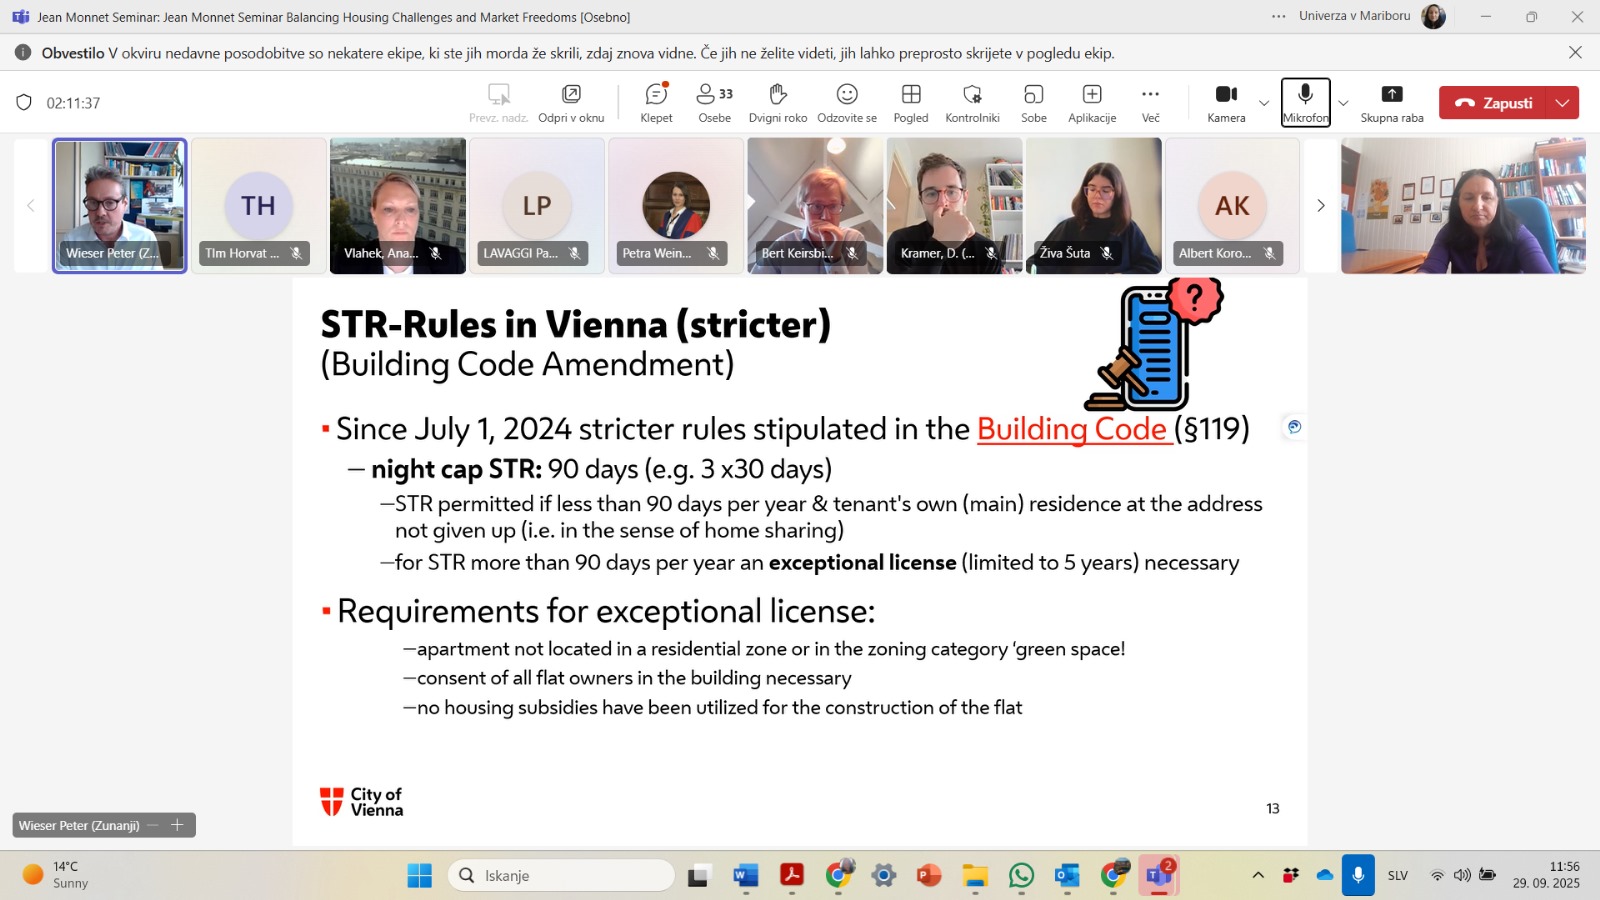Open the Klepet chat panel
Viewport: 1600px width, 900px height.
656,102
